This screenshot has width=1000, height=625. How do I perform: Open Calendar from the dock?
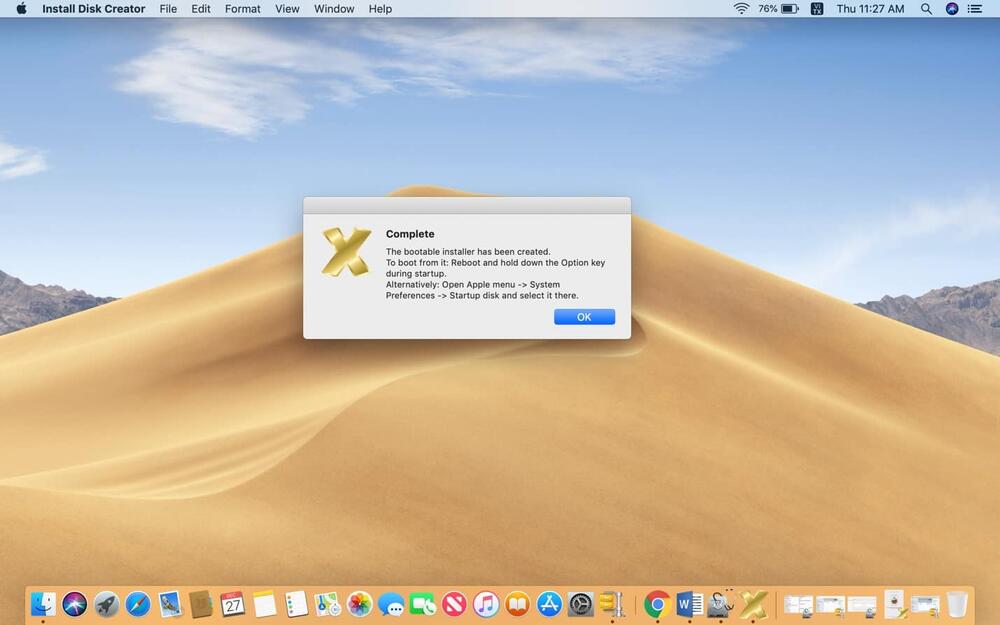click(233, 604)
